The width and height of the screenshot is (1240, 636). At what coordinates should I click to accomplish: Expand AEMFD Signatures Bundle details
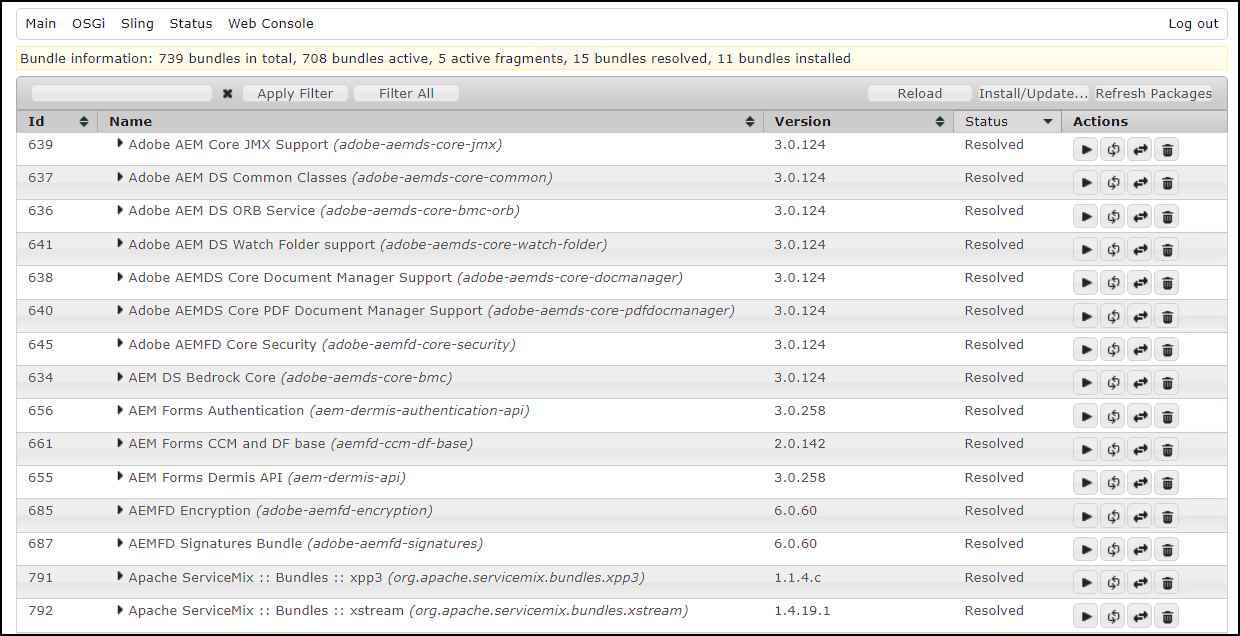pos(120,543)
